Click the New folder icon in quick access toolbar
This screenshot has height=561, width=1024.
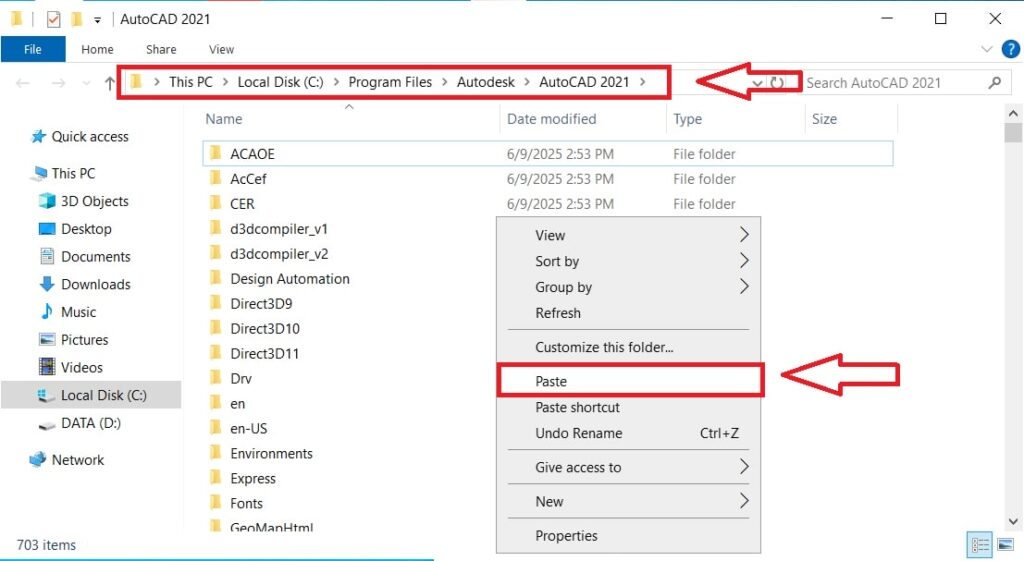point(76,20)
